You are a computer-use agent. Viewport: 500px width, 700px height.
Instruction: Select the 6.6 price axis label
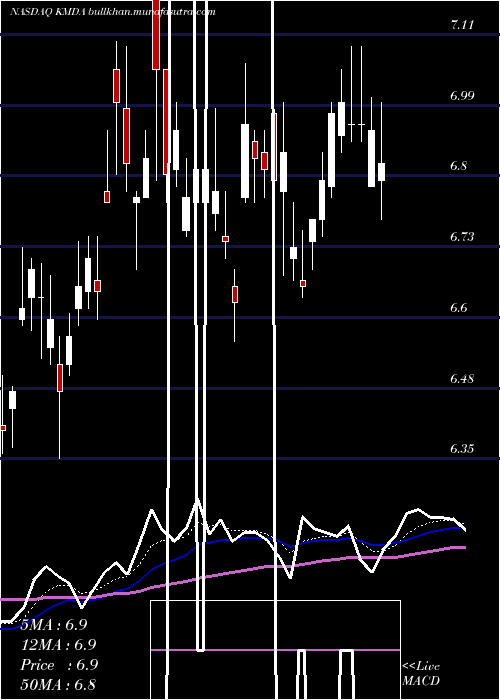tap(458, 308)
